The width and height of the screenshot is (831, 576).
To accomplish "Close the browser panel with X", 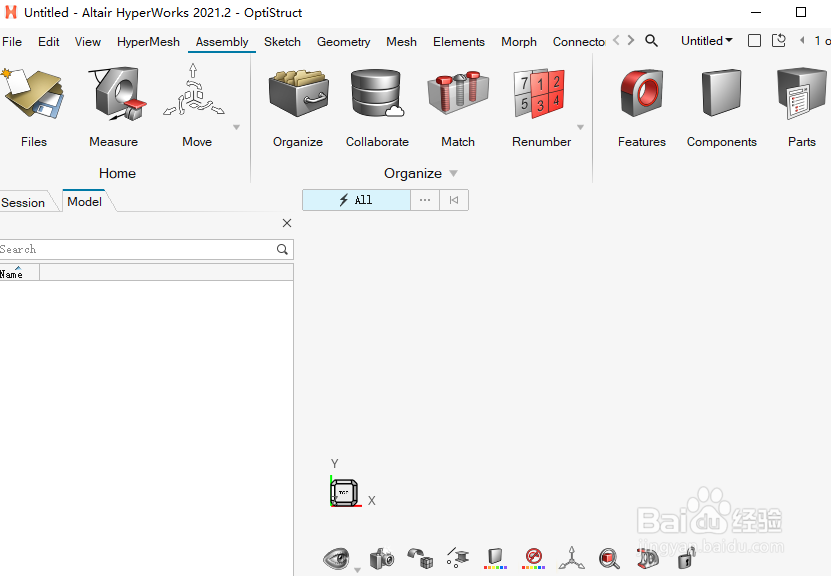I will click(x=287, y=223).
